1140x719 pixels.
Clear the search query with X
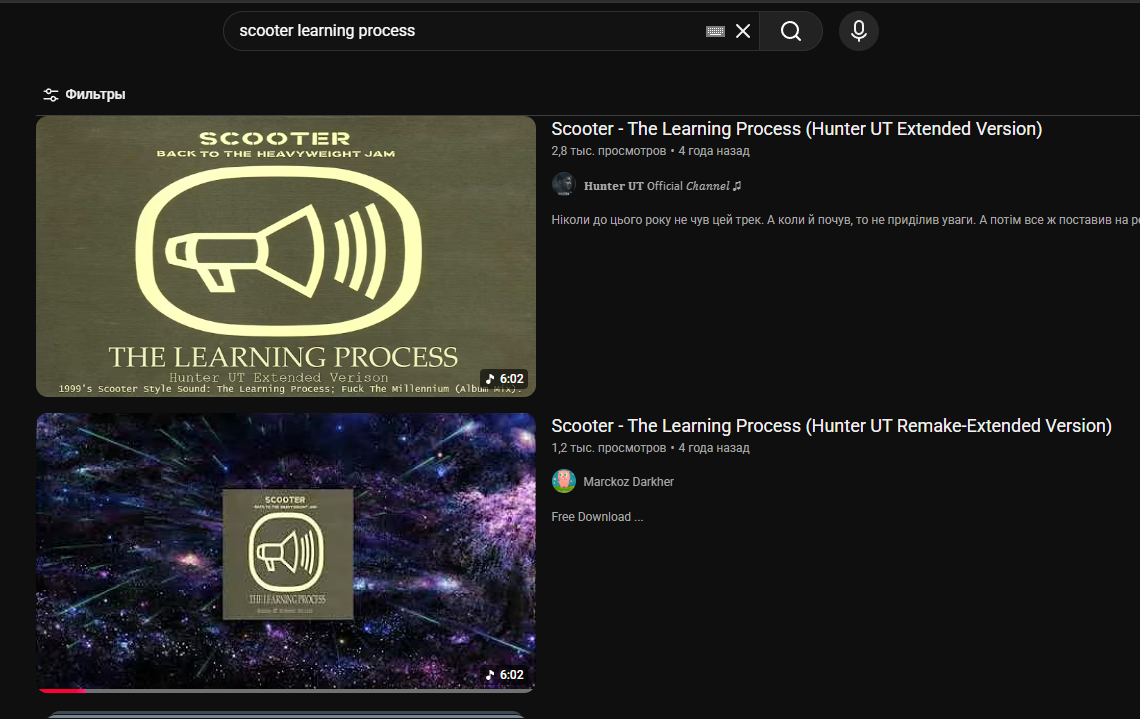[742, 31]
